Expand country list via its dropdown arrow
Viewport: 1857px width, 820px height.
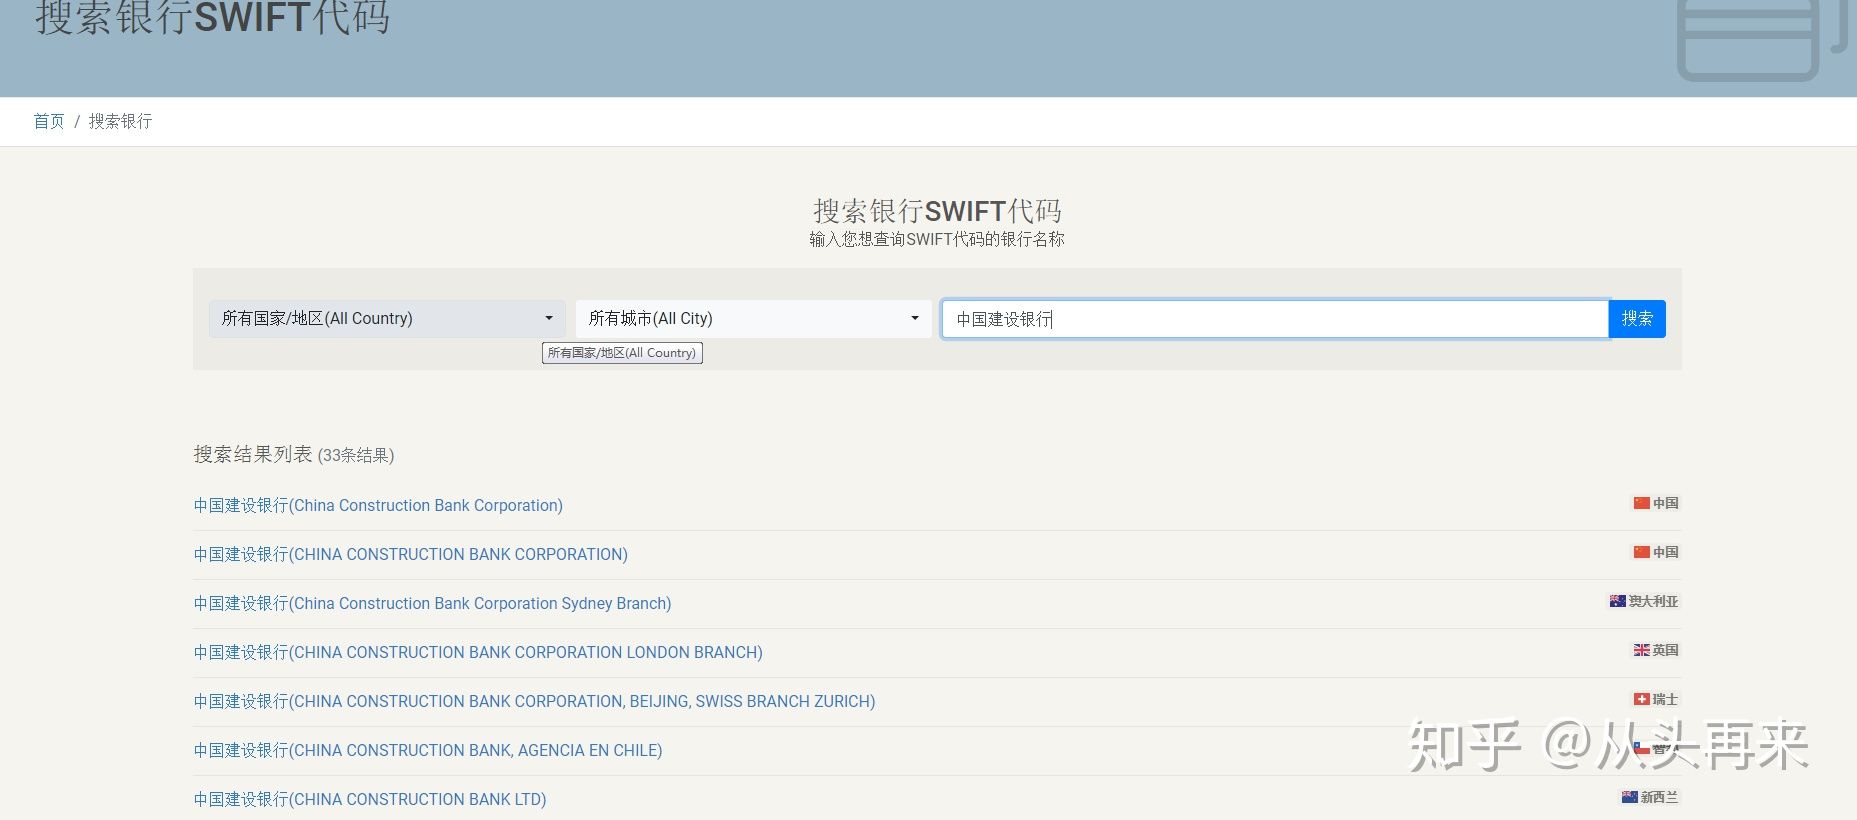(x=548, y=318)
